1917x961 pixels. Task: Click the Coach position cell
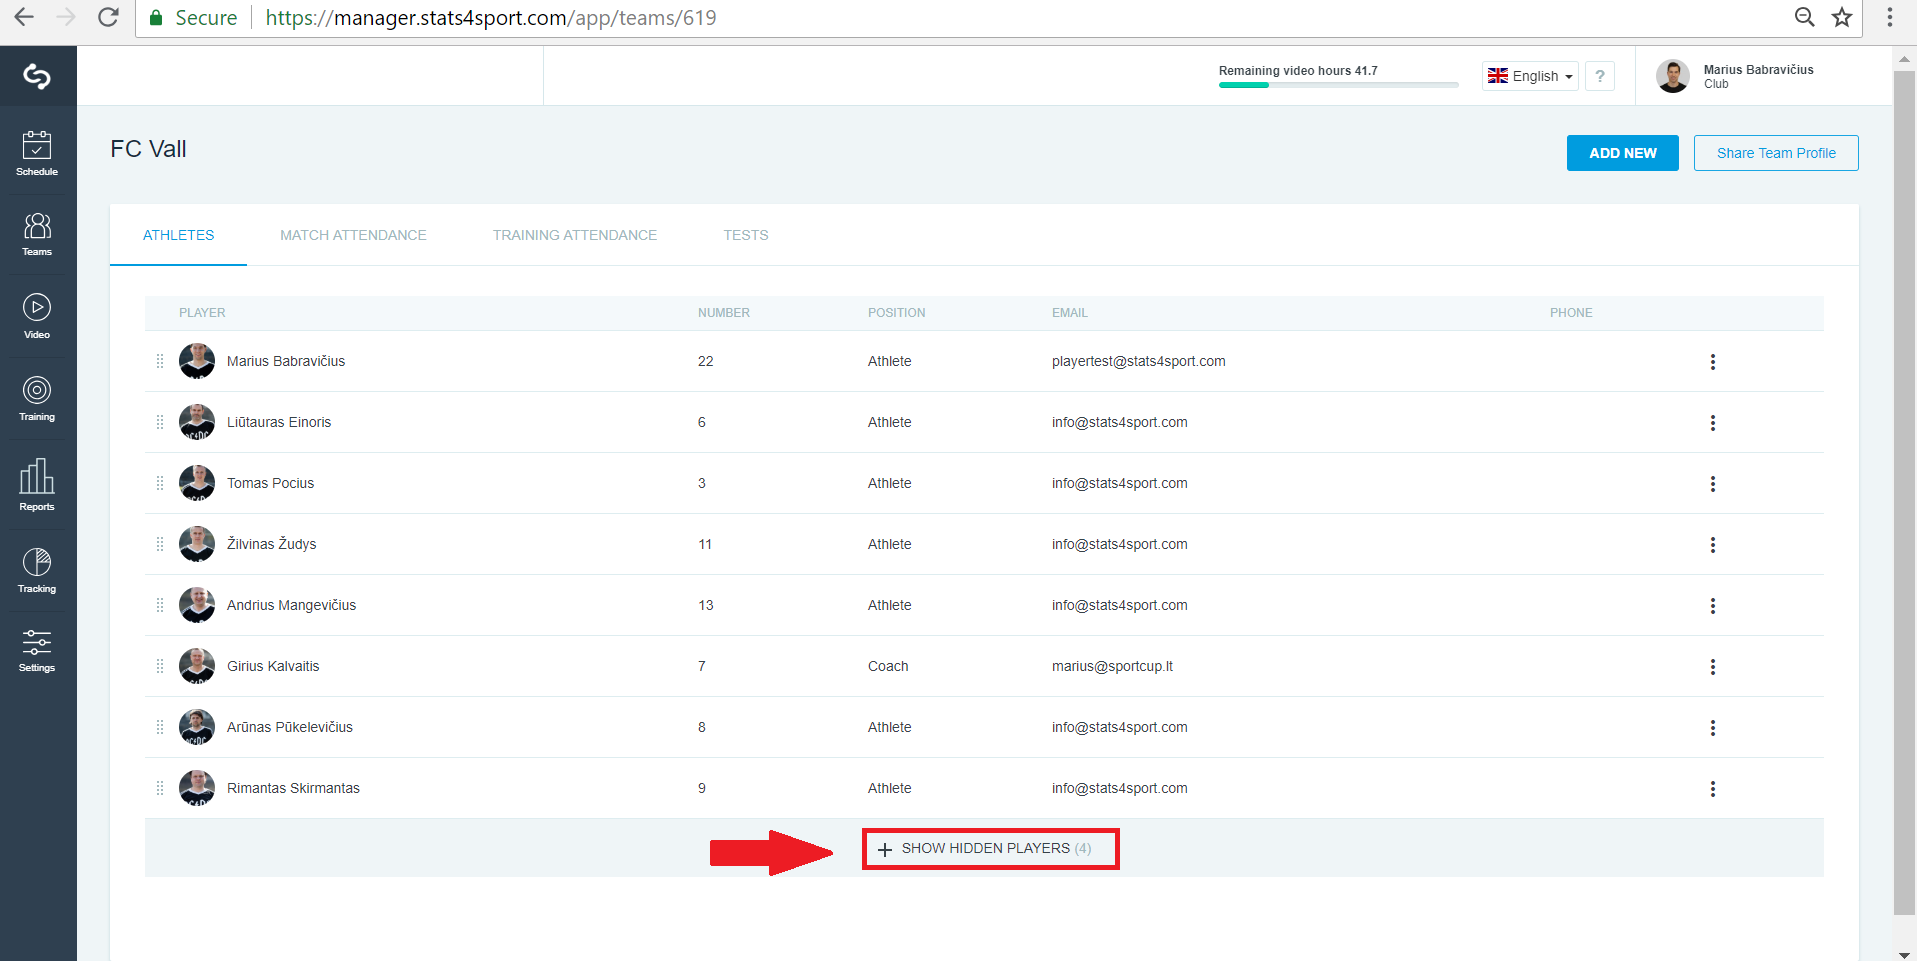888,666
